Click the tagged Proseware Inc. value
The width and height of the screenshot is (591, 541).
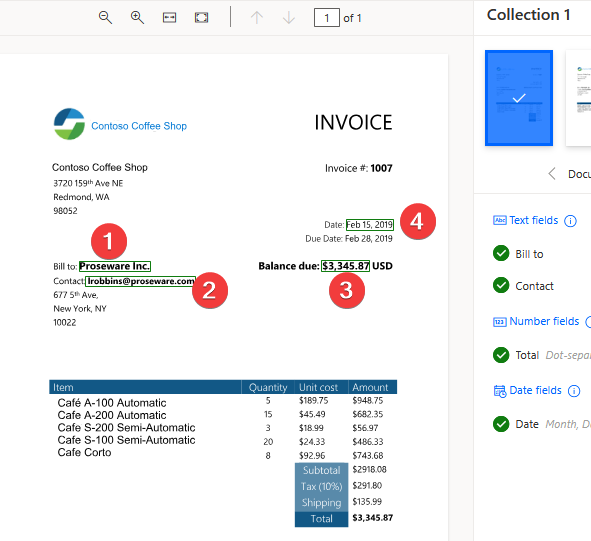(x=115, y=266)
